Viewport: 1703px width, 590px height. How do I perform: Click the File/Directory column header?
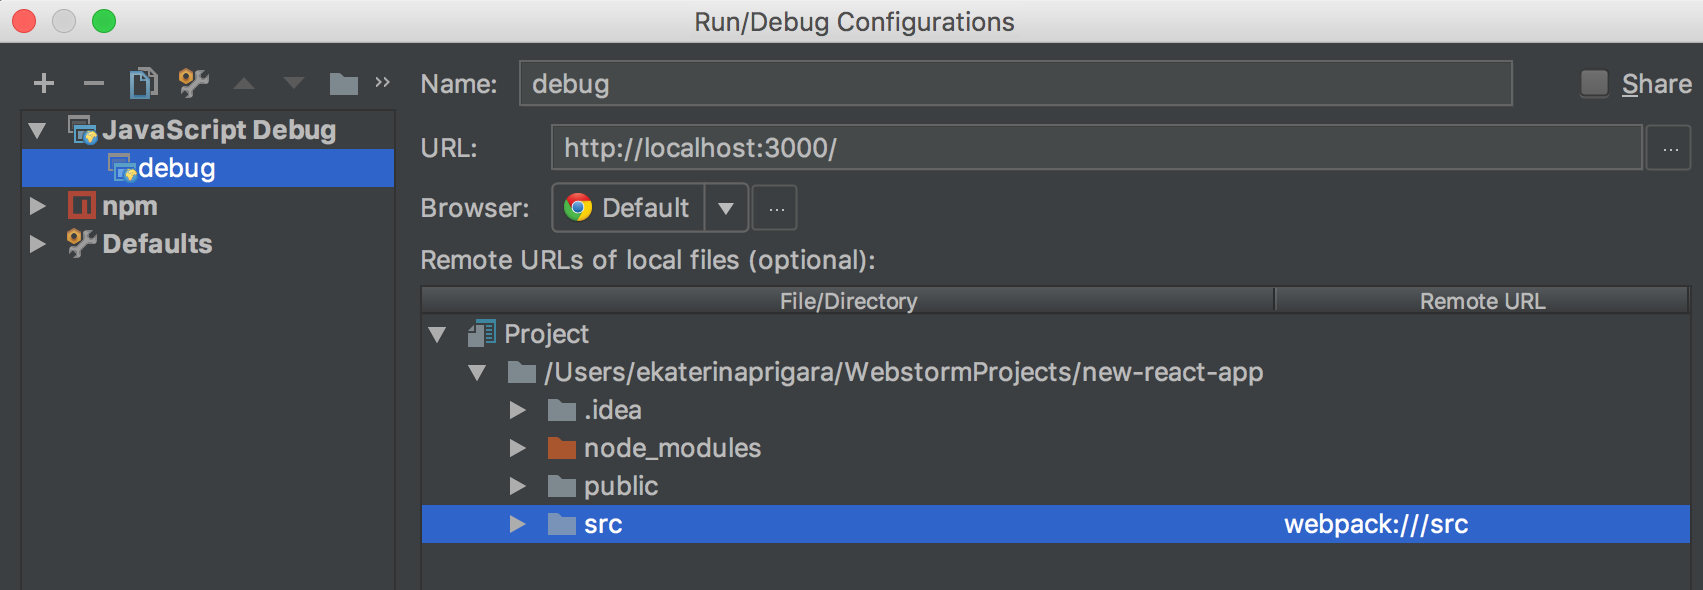point(848,300)
